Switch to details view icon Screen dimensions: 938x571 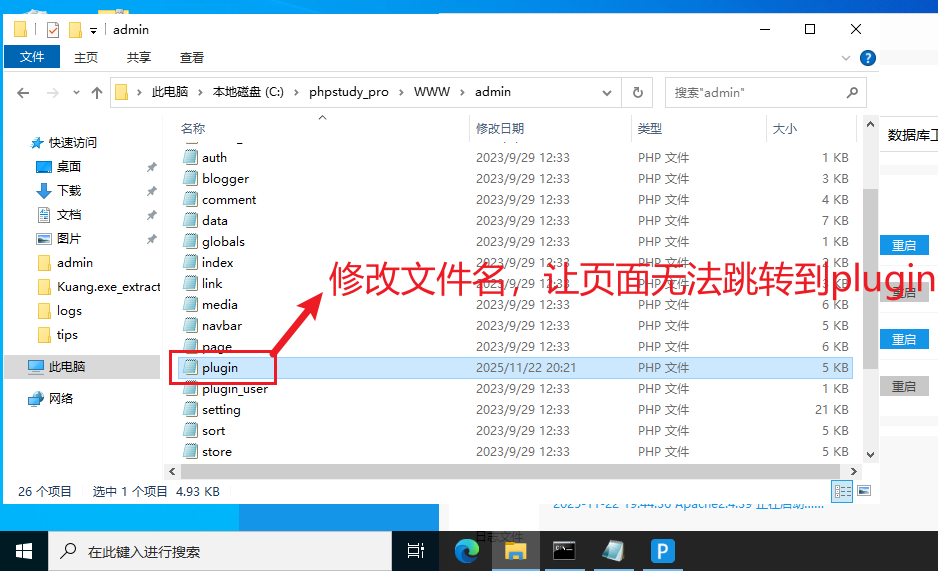842,491
